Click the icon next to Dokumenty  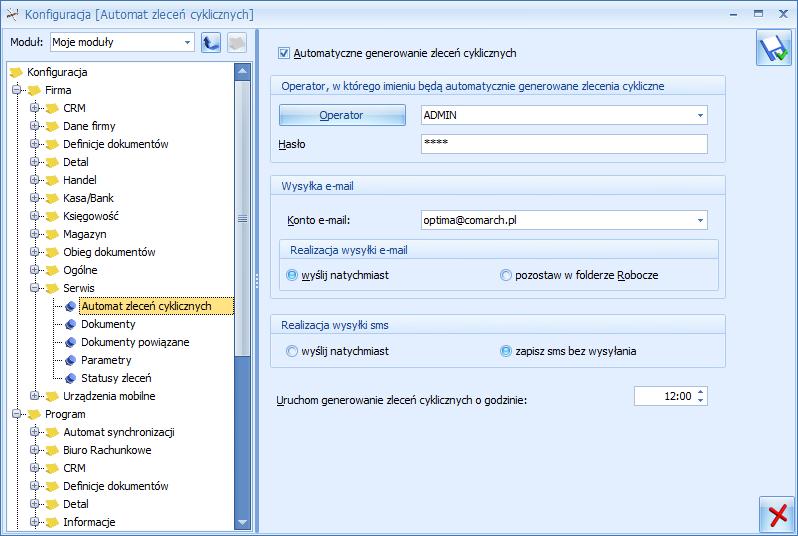(71, 324)
